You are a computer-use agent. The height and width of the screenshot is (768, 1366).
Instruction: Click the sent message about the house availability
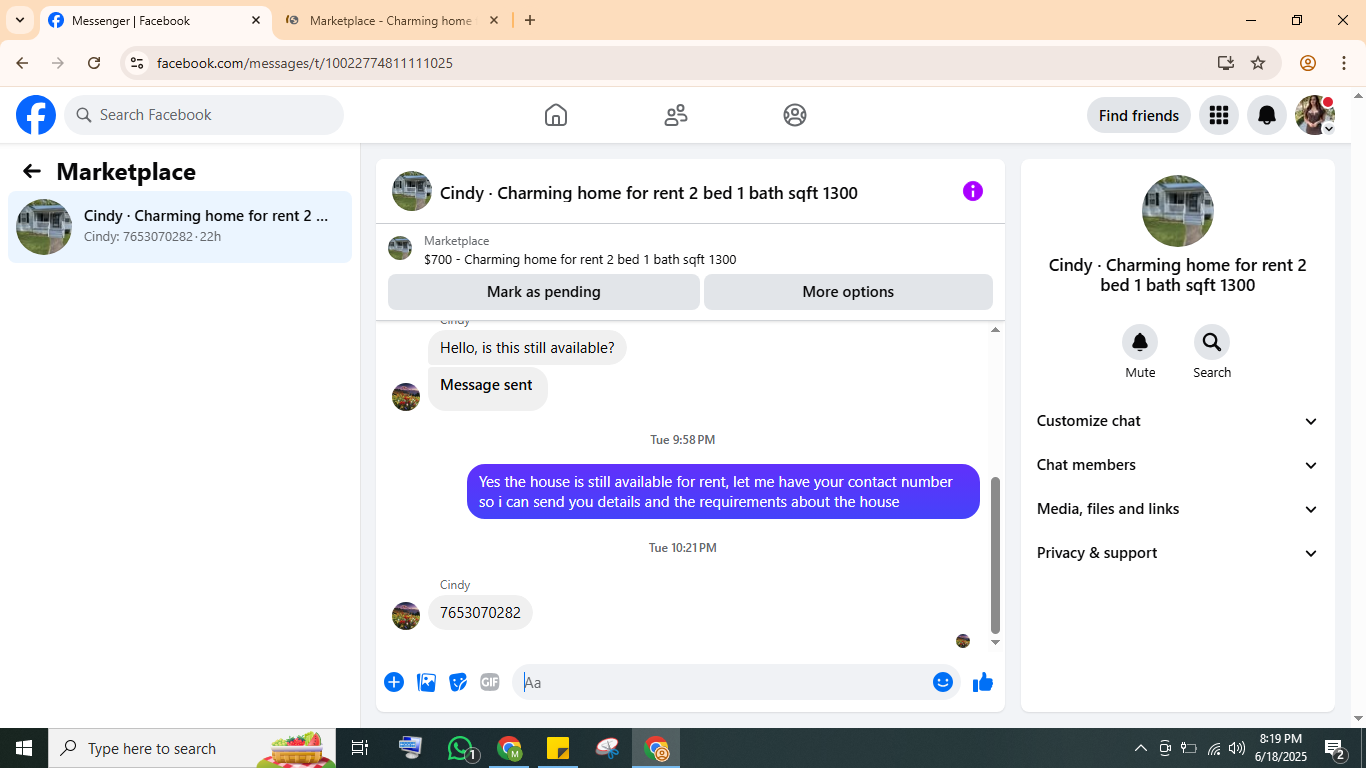pyautogui.click(x=723, y=492)
